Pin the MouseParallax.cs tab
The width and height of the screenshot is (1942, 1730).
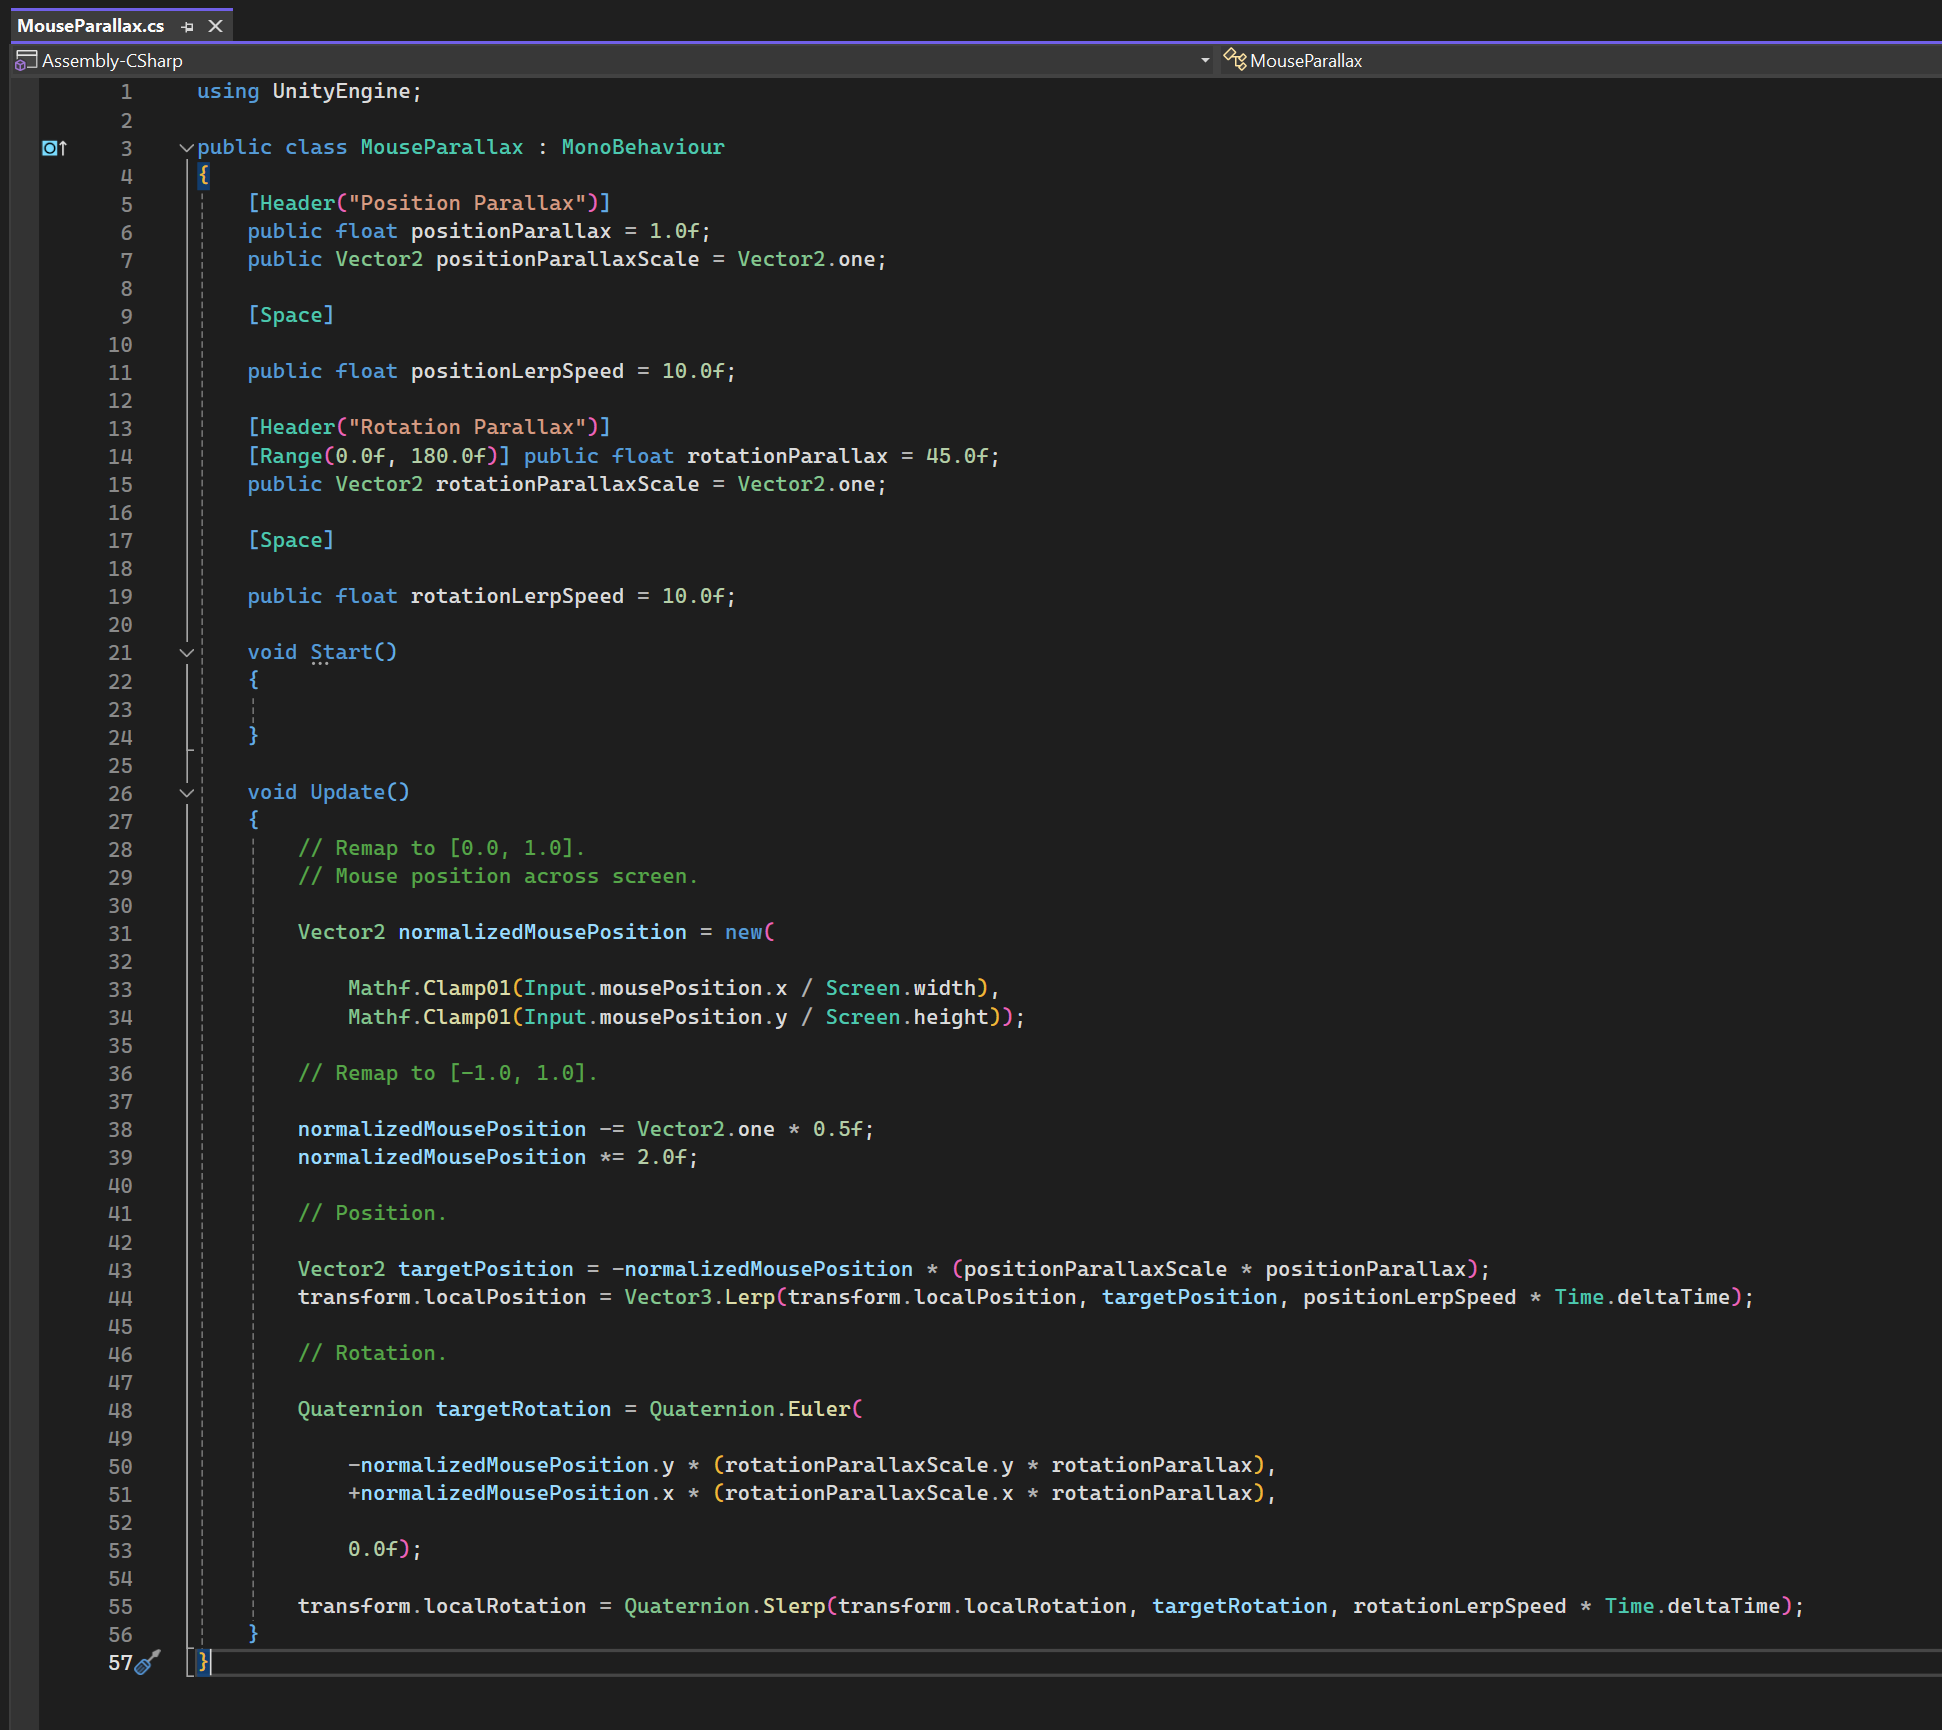[x=187, y=27]
